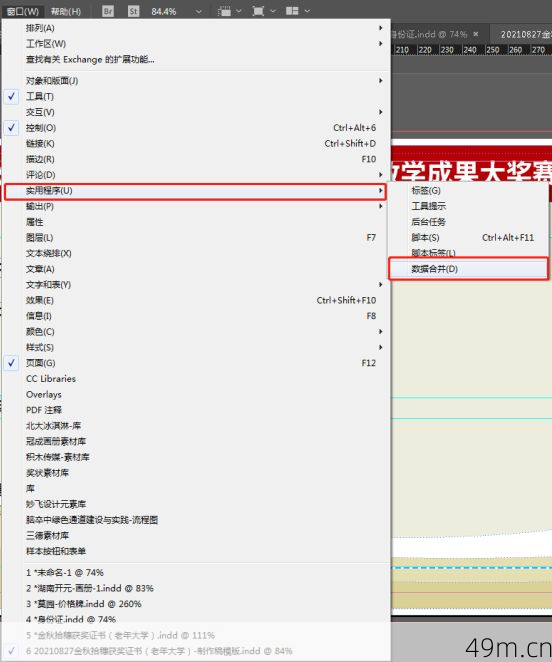Open Adobe Bridge via the Br icon
The image size is (552, 662).
108,11
